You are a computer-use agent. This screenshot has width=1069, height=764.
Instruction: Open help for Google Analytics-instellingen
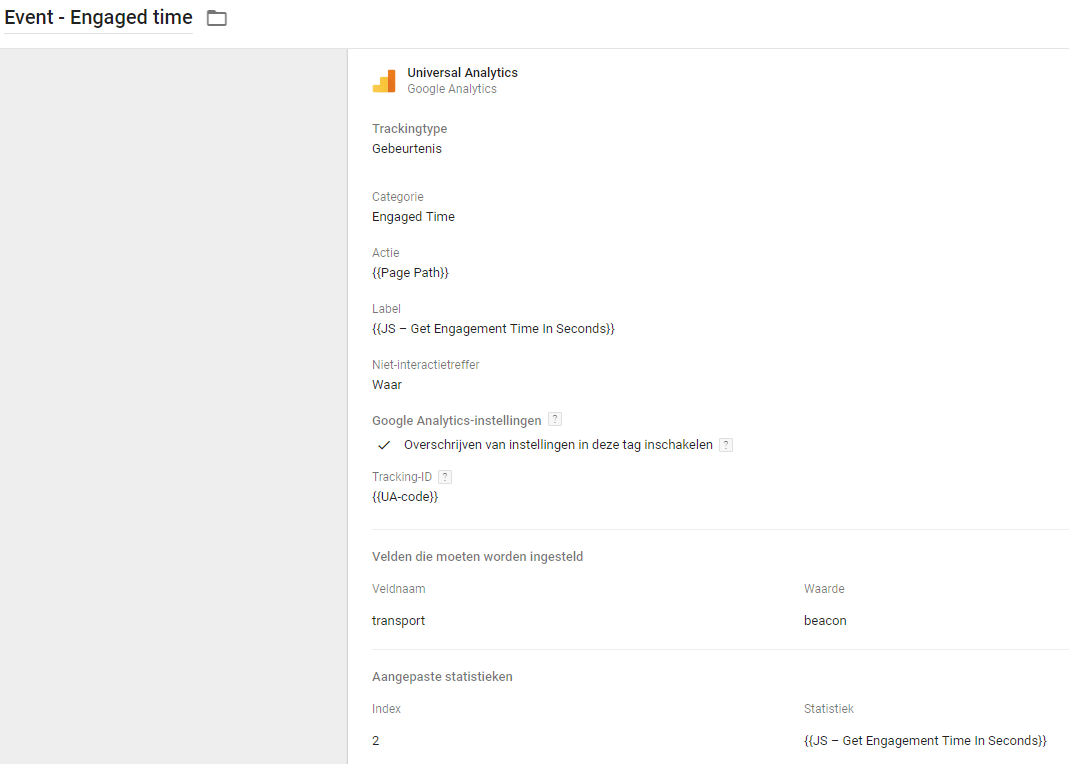(555, 420)
